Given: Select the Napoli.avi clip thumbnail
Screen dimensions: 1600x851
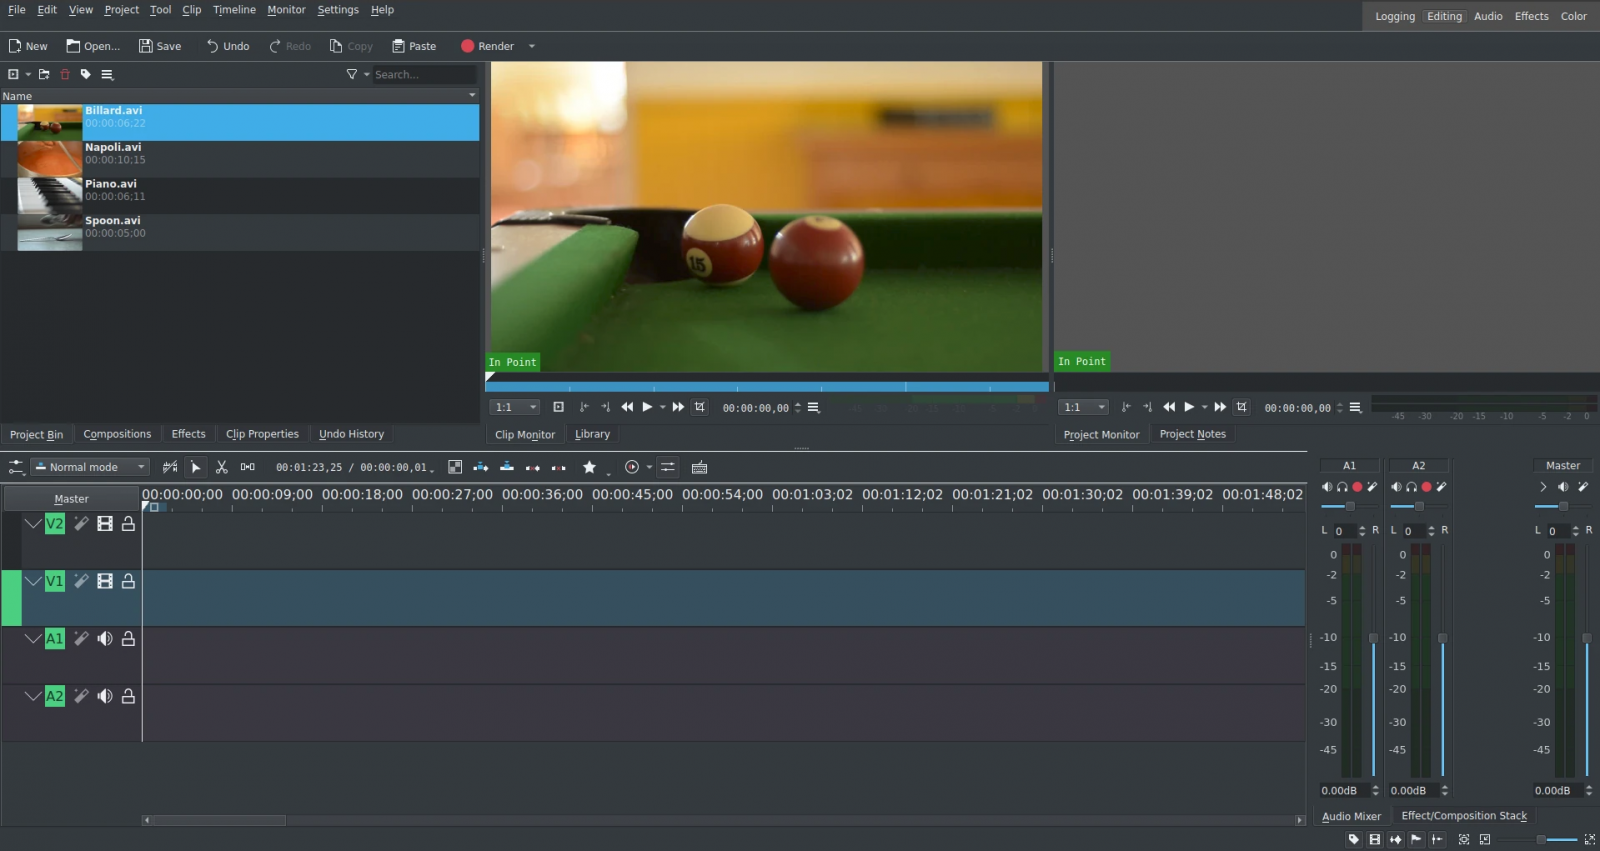Looking at the screenshot, I should tap(50, 159).
